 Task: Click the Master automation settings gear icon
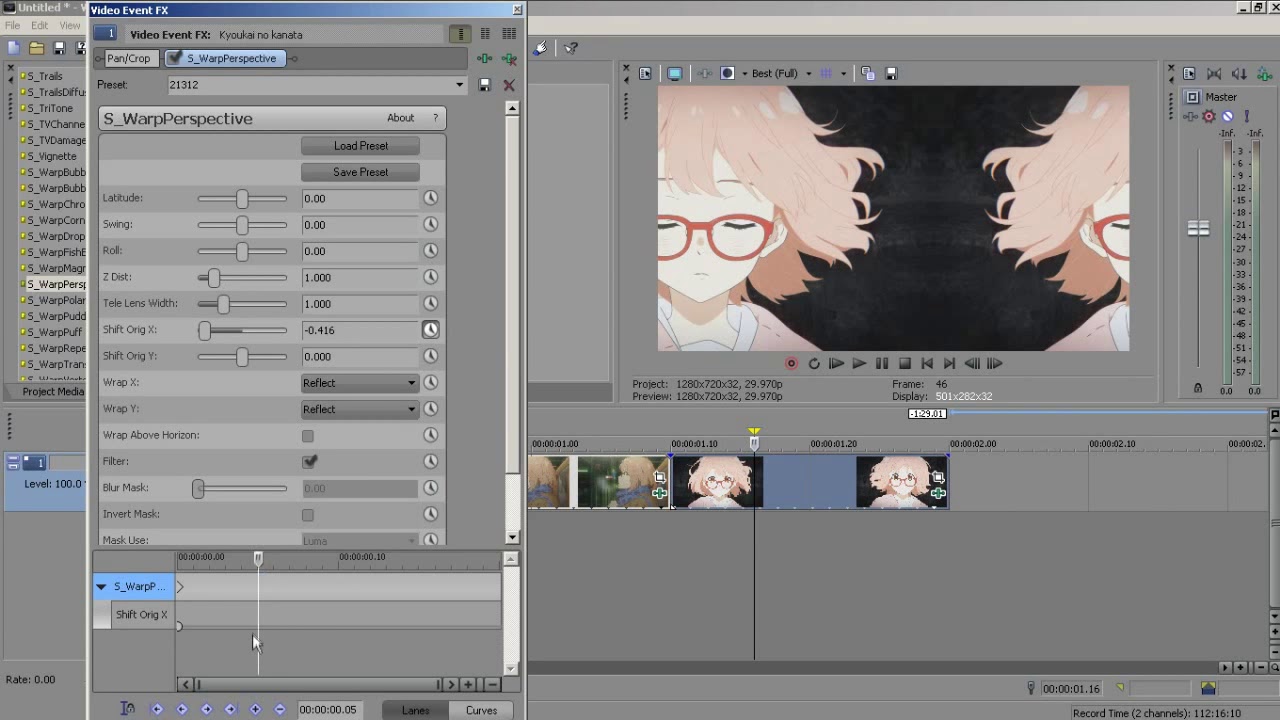coord(1209,116)
